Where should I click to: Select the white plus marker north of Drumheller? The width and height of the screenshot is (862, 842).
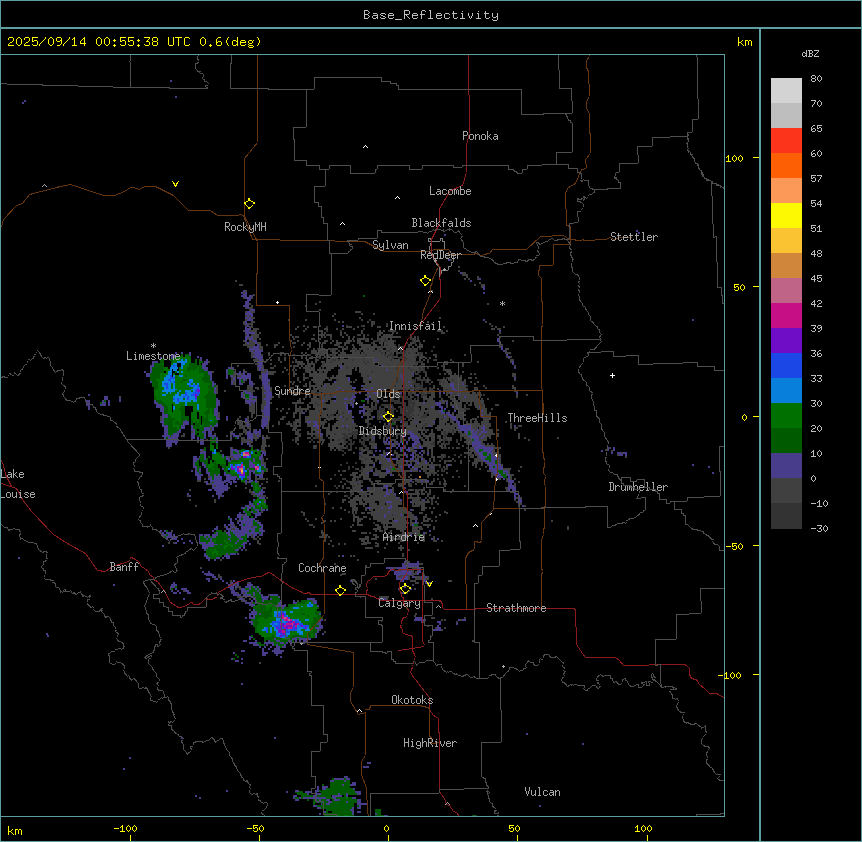pos(612,375)
